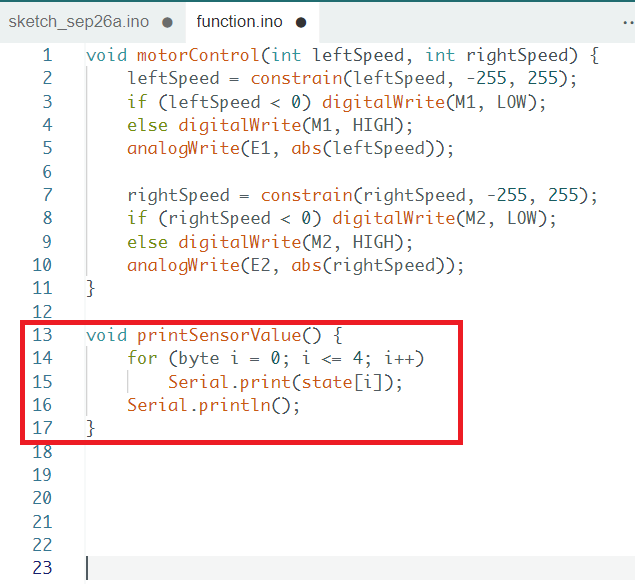
Task: Click line number 20 in gutter
Action: tap(41, 498)
